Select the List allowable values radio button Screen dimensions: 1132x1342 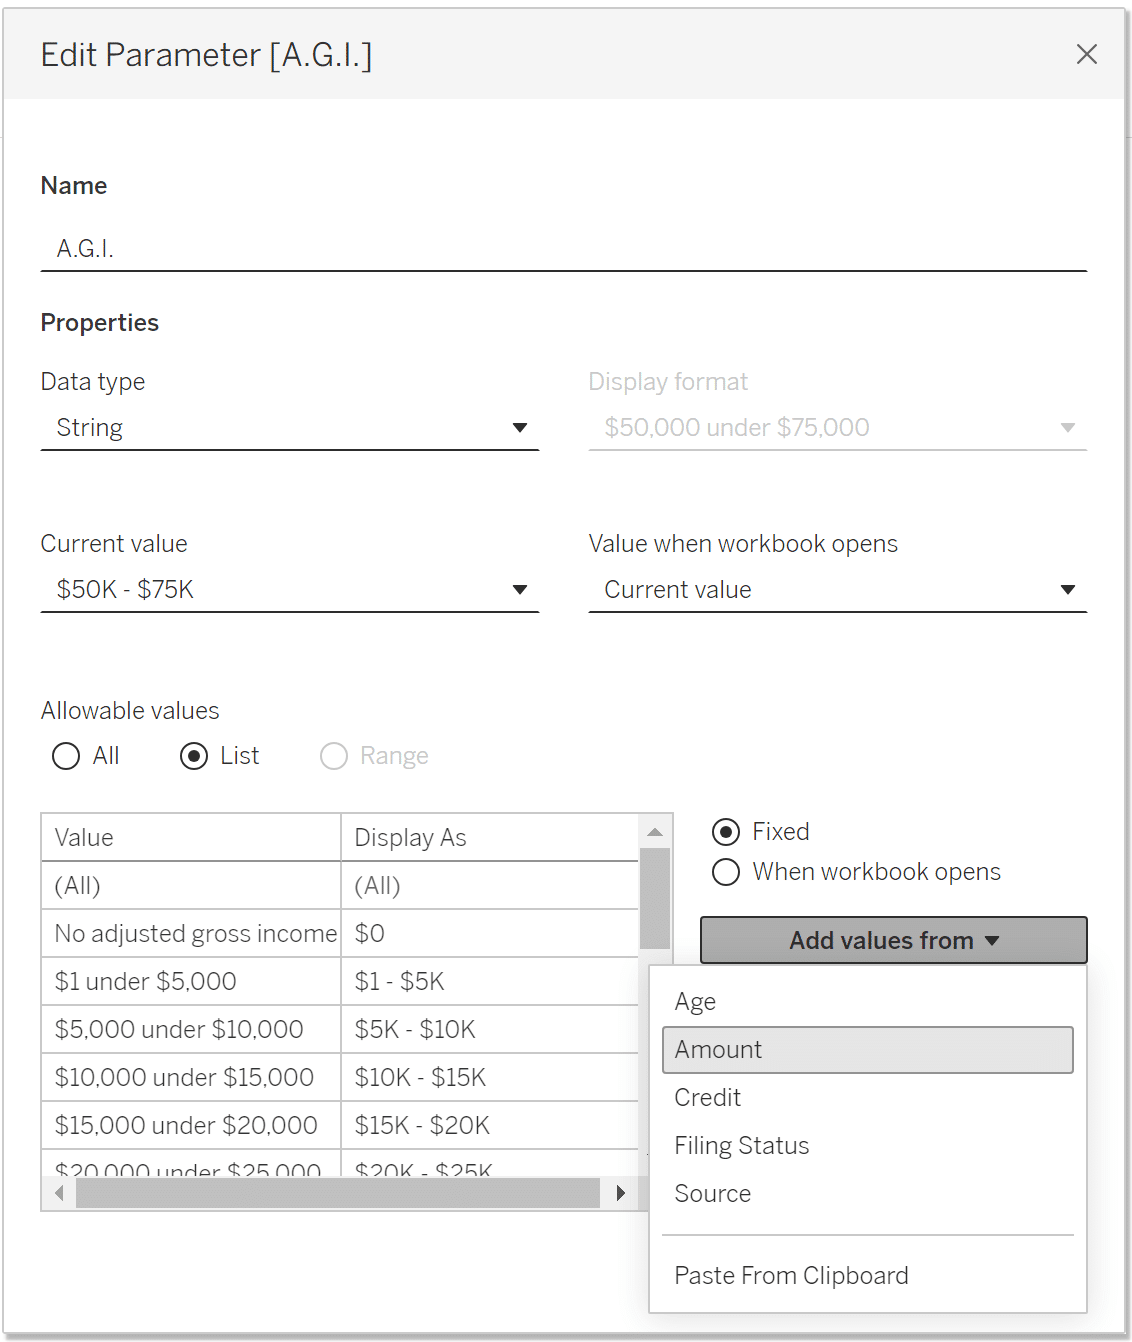pos(194,756)
